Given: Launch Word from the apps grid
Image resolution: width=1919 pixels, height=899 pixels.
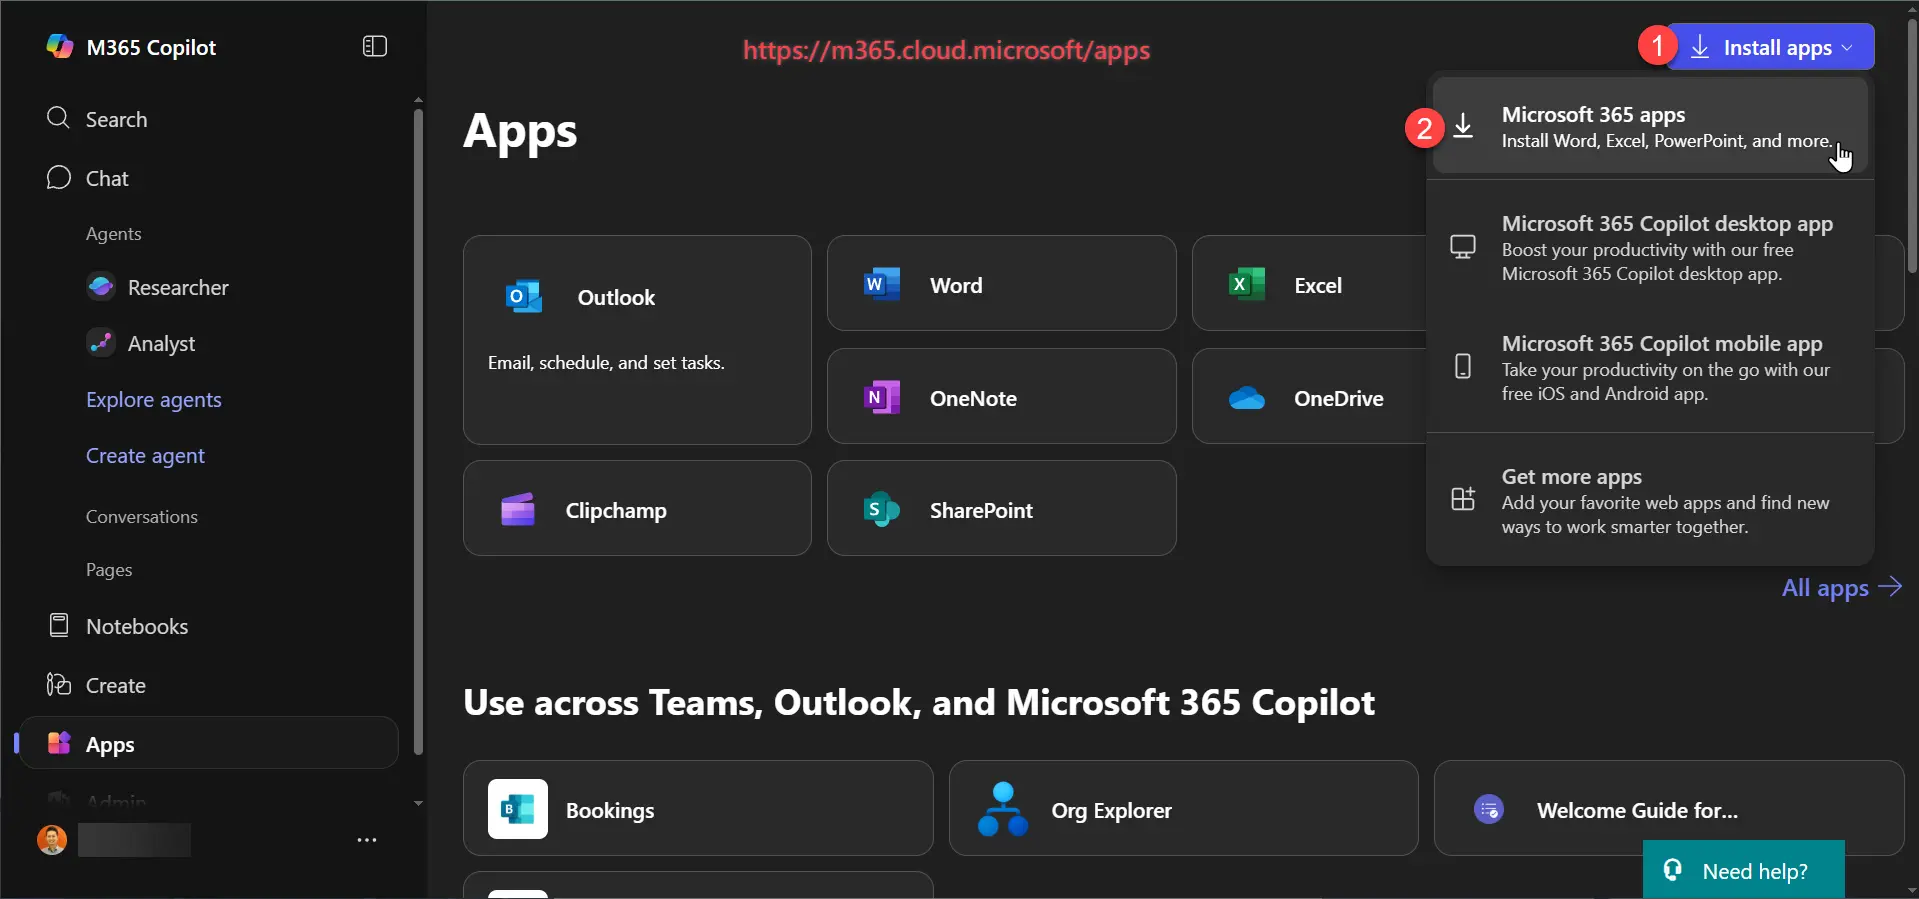Looking at the screenshot, I should (x=1001, y=284).
